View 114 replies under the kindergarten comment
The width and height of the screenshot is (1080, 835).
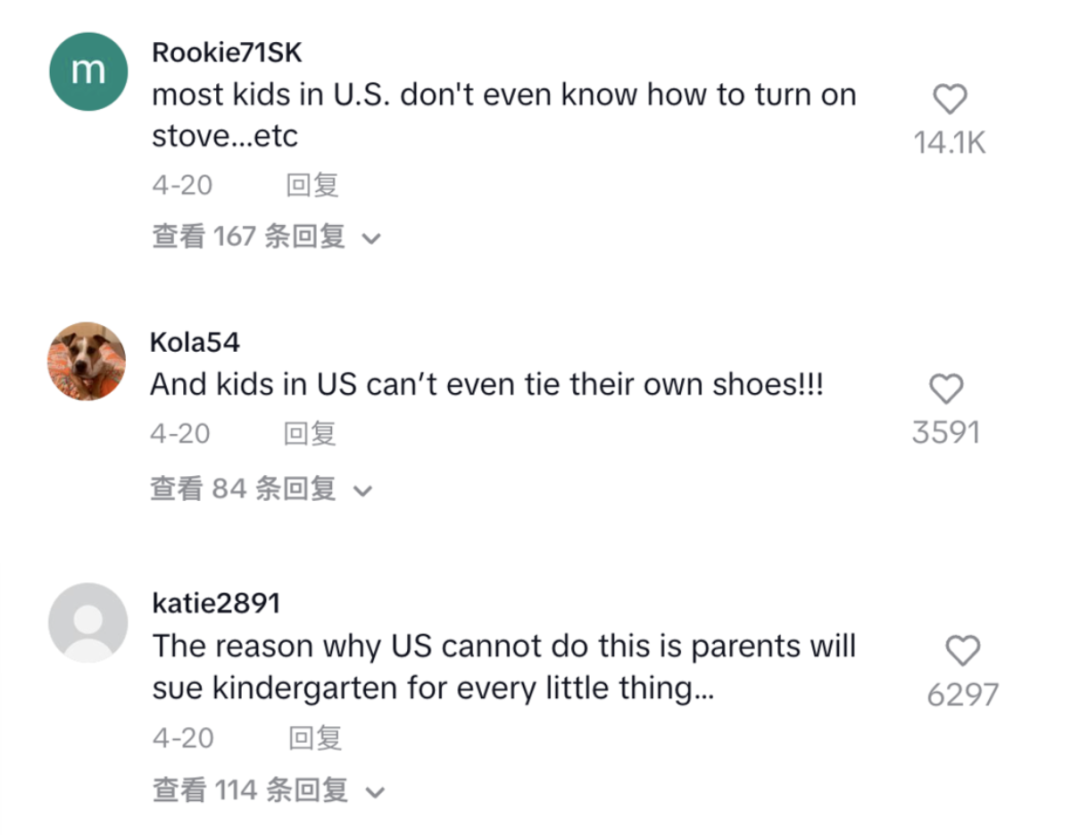tap(250, 791)
